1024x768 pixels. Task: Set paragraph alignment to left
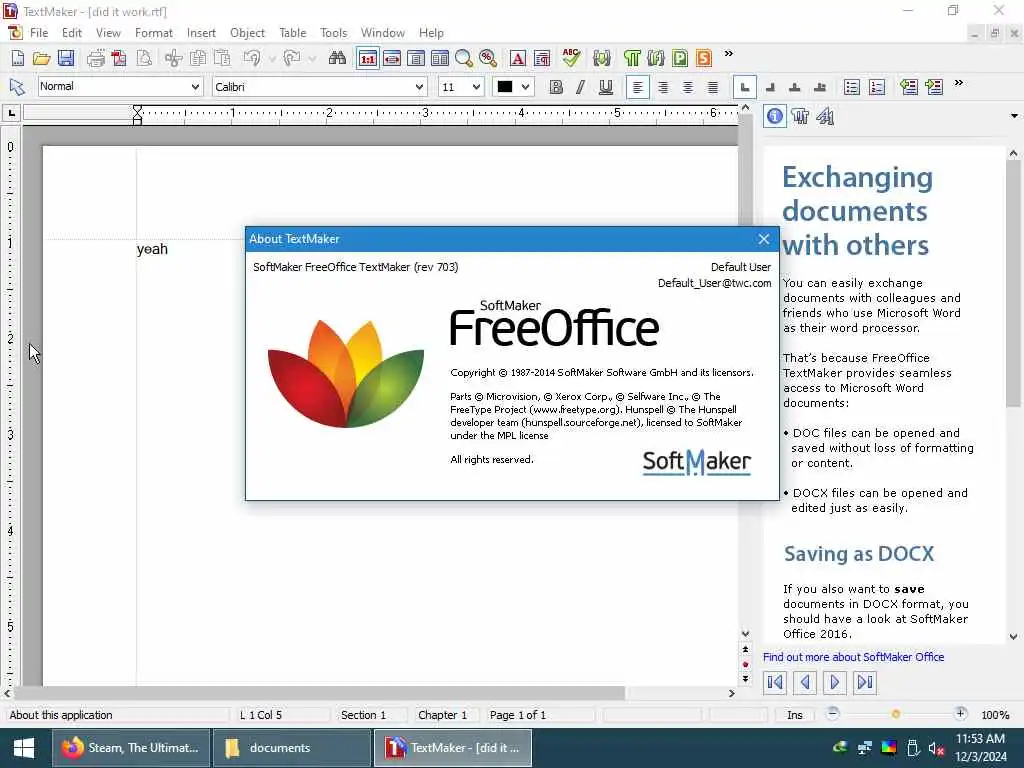click(638, 87)
